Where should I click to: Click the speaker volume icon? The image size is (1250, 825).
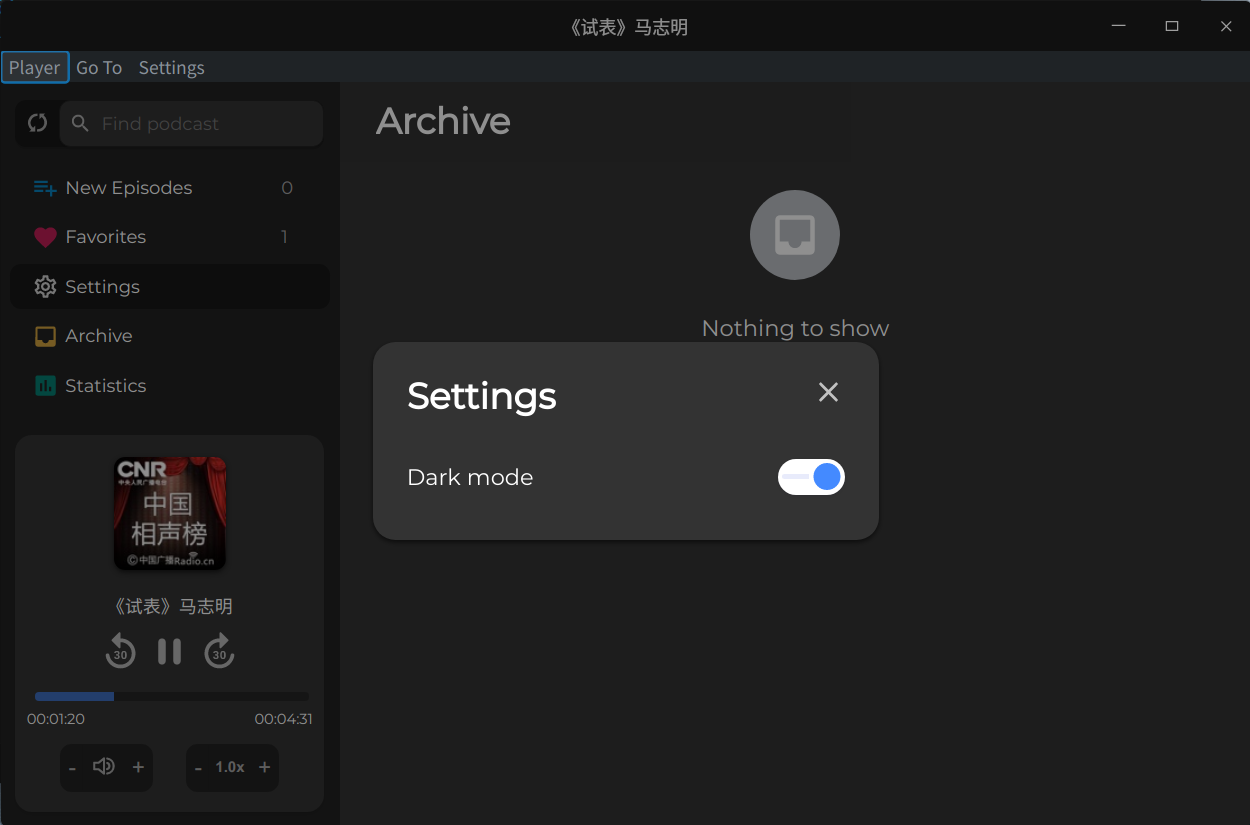[x=104, y=767]
